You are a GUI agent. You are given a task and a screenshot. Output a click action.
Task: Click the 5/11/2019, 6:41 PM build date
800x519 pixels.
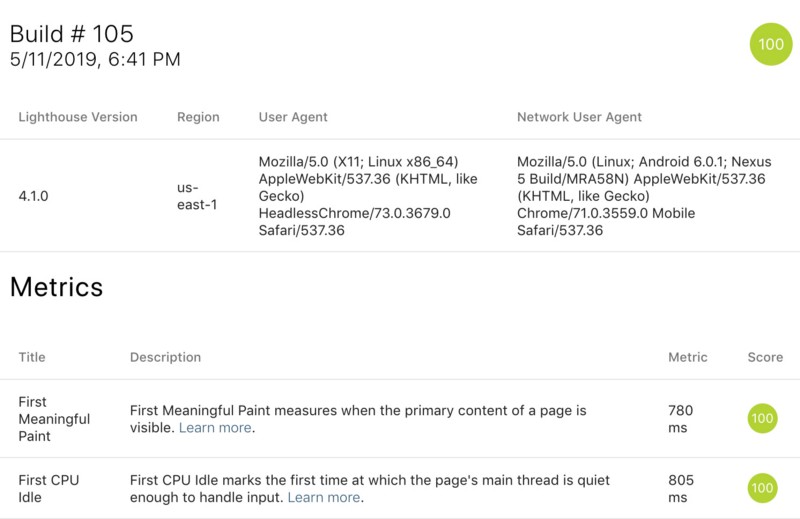(x=95, y=59)
